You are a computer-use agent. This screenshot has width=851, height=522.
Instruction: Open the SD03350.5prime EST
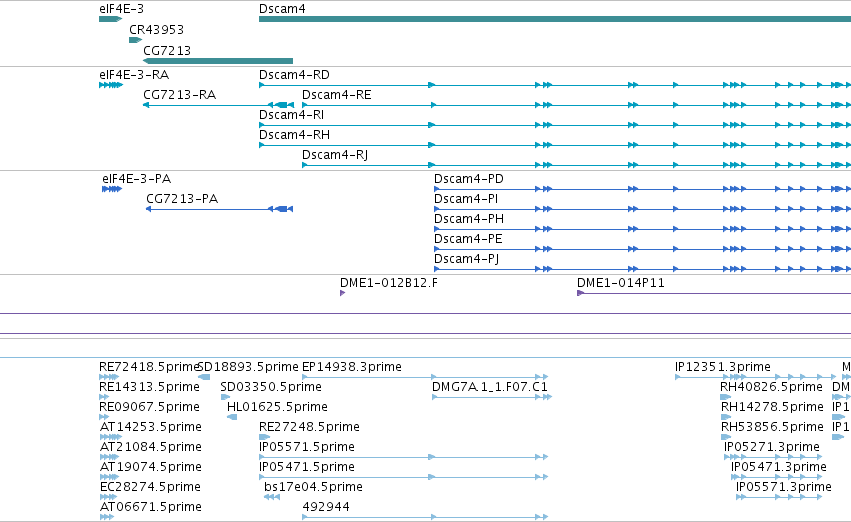(271, 387)
